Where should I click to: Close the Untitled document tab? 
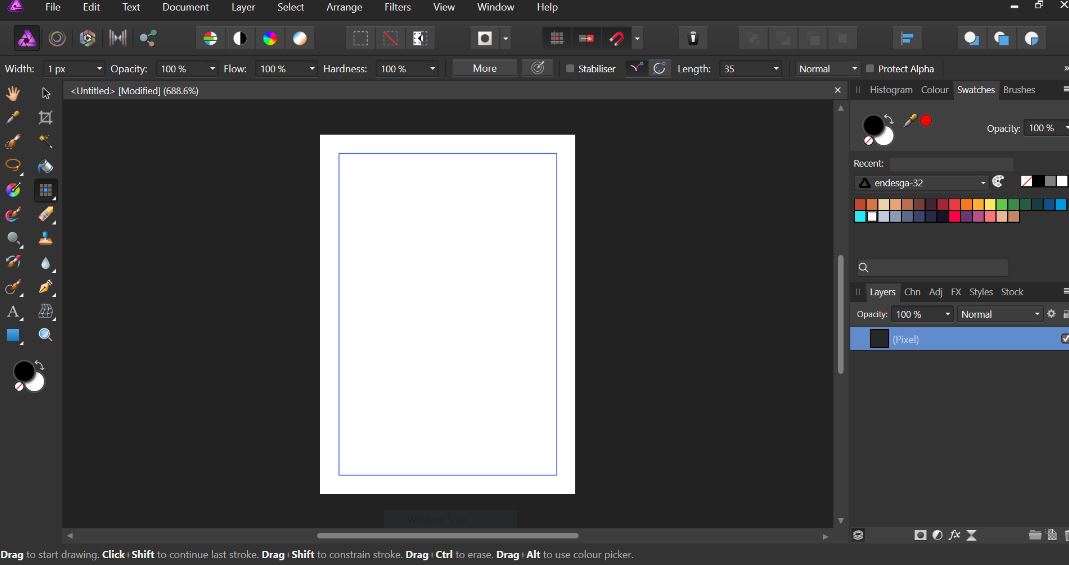coord(837,90)
